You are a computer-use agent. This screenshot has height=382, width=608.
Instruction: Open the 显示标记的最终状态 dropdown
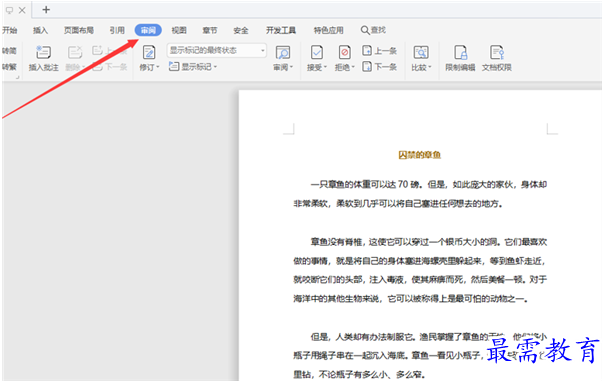[x=217, y=50]
